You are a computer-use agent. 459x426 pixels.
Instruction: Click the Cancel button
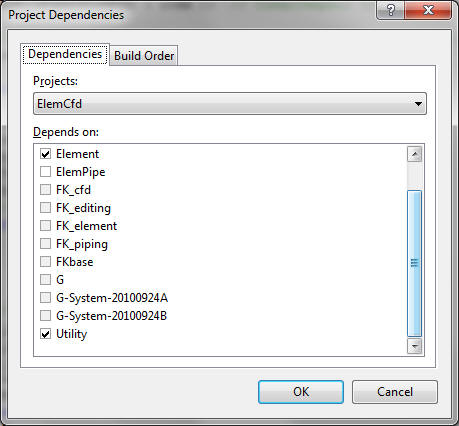[395, 392]
